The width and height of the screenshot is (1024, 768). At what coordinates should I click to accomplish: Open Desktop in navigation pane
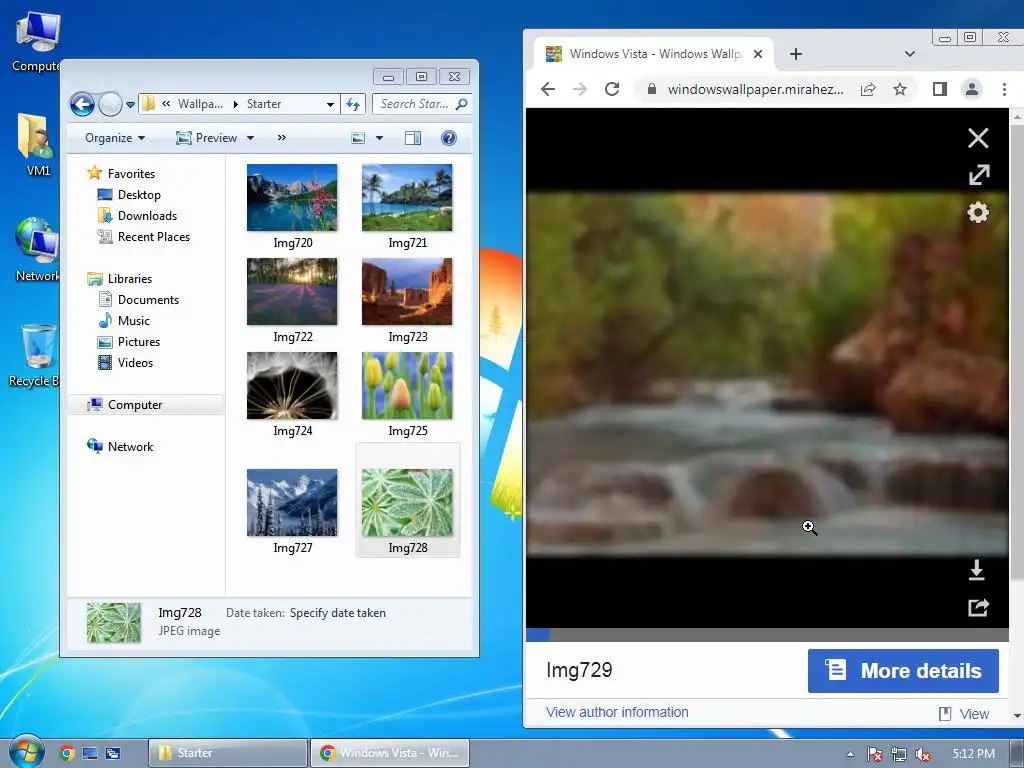click(x=139, y=195)
